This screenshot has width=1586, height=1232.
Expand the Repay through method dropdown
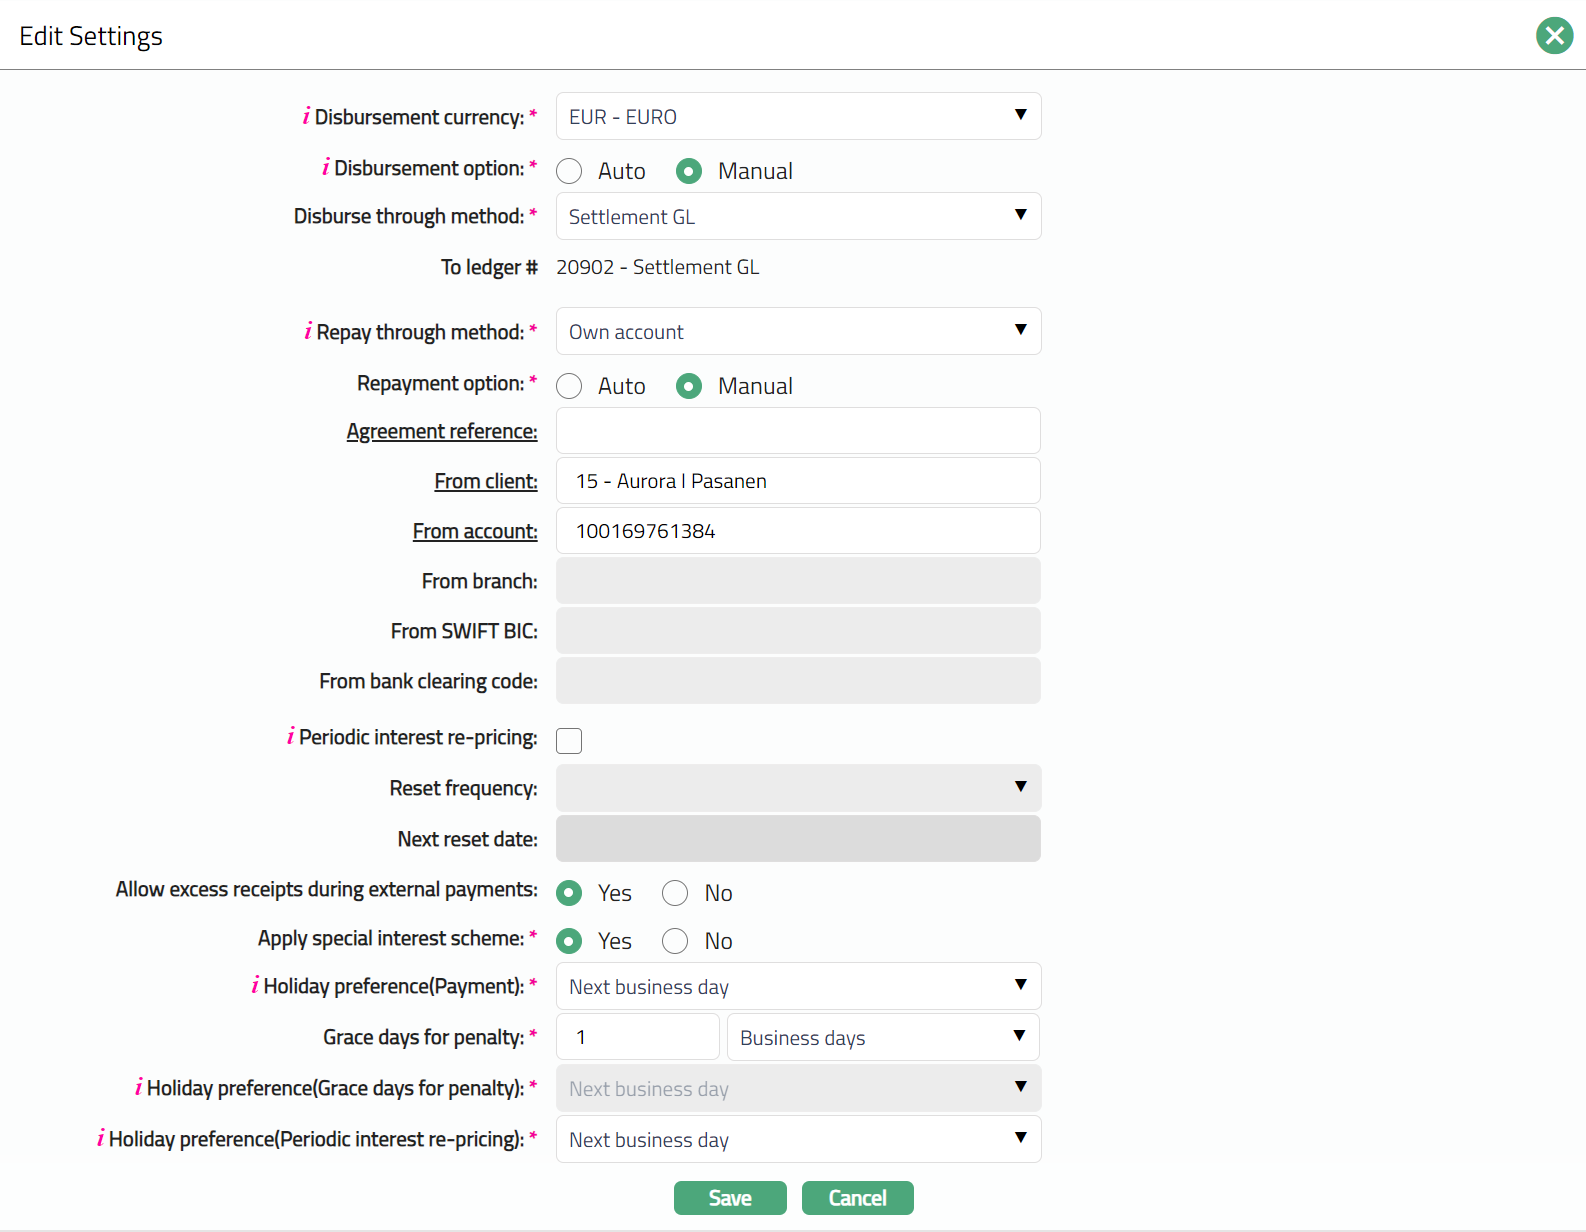798,332
